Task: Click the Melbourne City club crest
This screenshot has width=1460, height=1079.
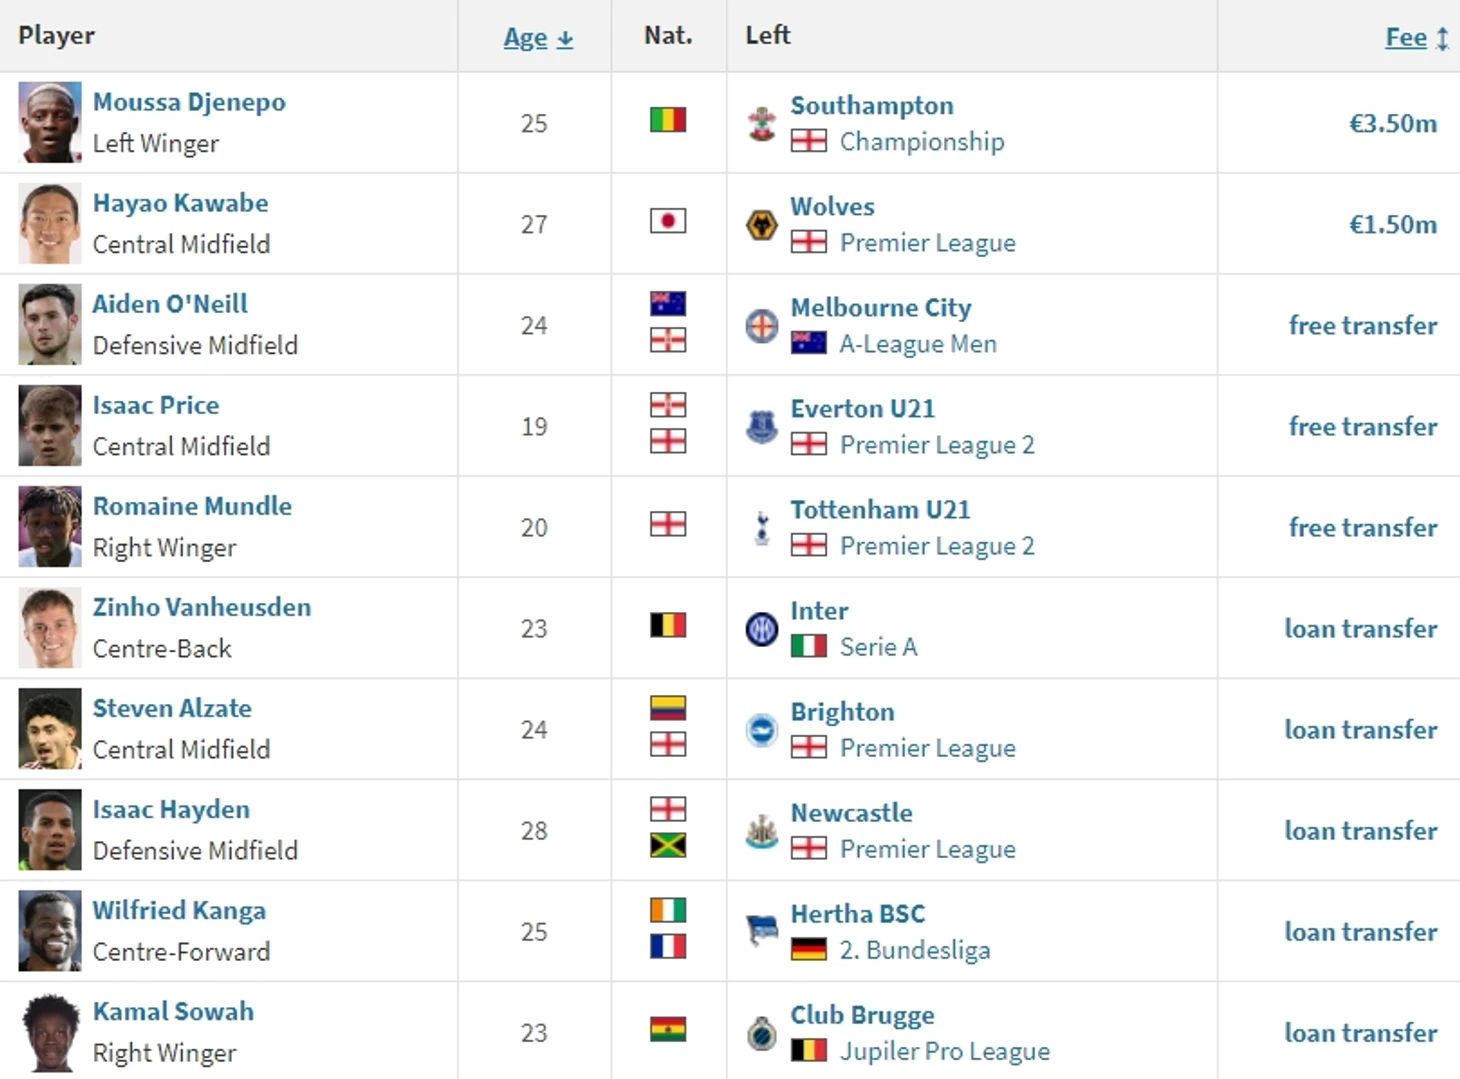Action: 762,326
